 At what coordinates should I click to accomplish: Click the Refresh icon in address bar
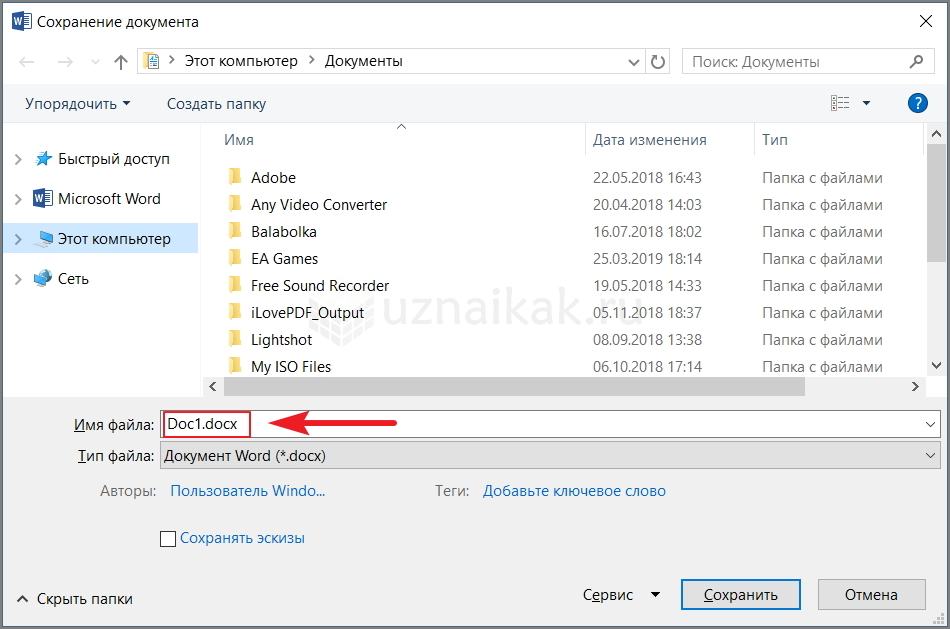658,62
